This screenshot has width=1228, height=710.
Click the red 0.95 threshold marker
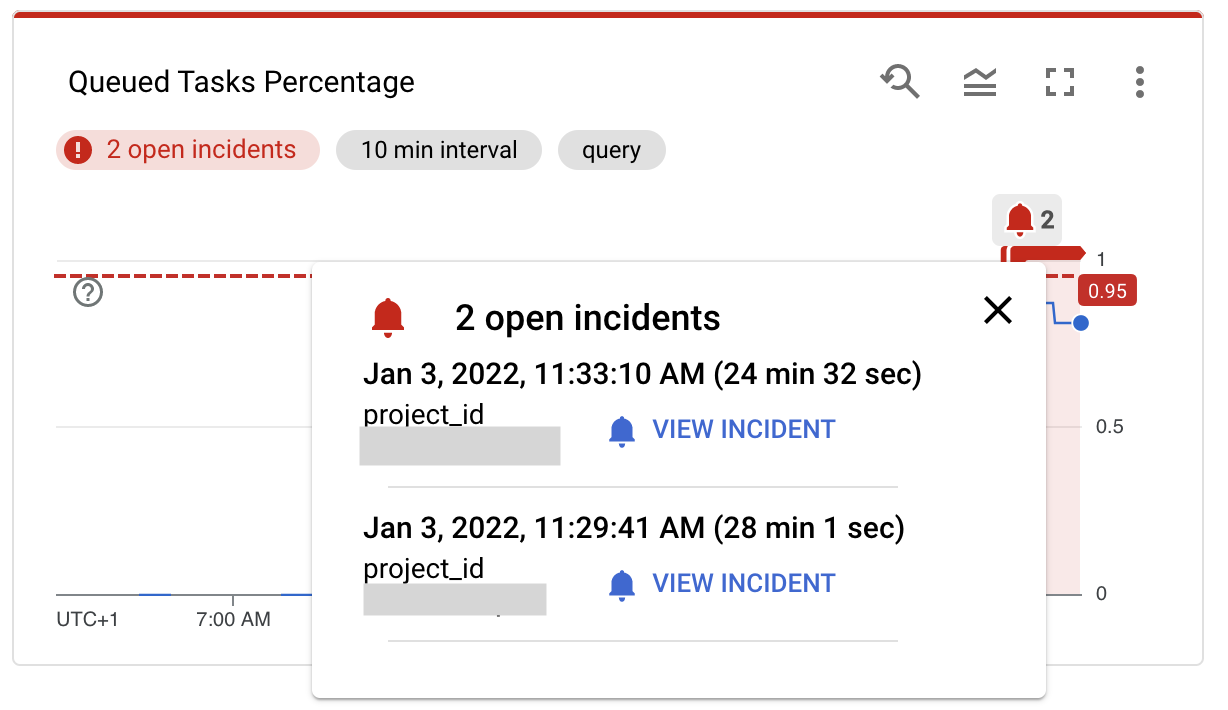pos(1106,291)
